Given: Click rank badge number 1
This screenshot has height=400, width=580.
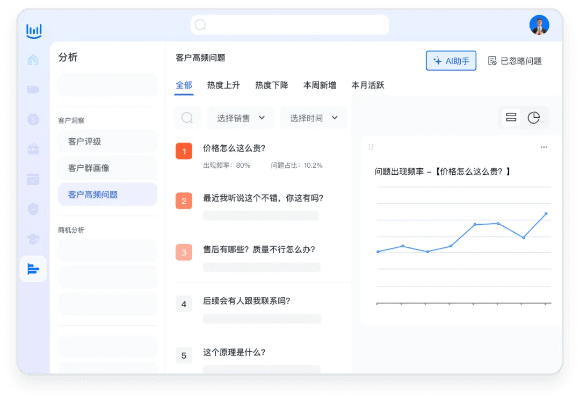Looking at the screenshot, I should tap(184, 151).
